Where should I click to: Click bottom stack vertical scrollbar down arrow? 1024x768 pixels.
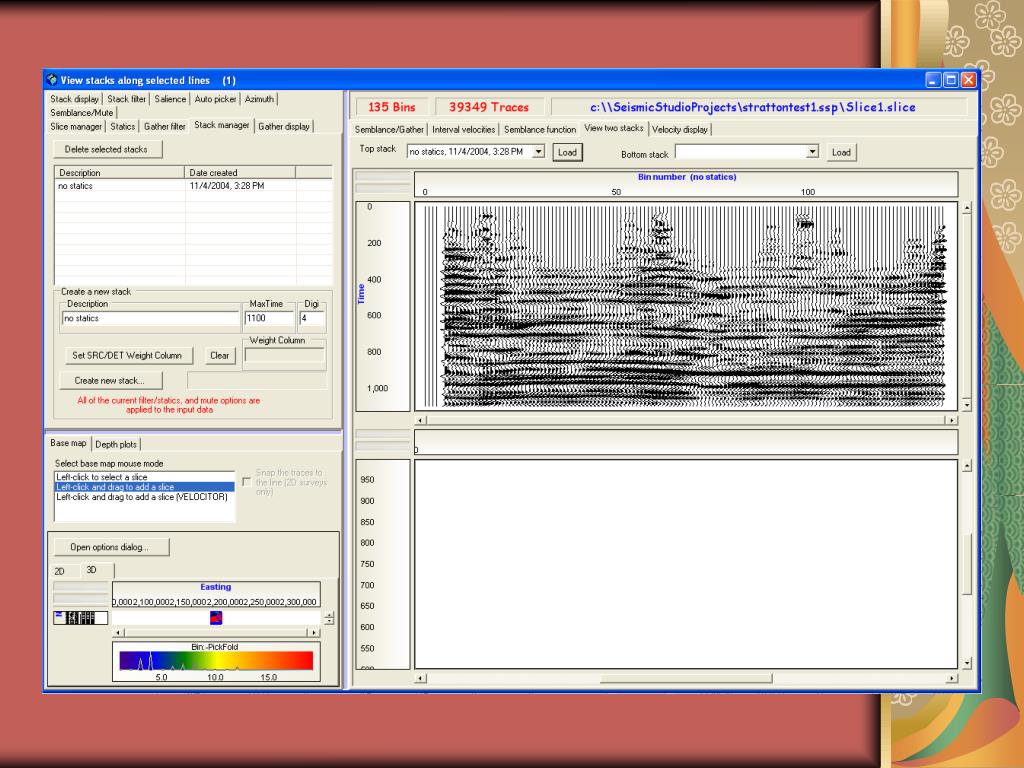[x=967, y=663]
